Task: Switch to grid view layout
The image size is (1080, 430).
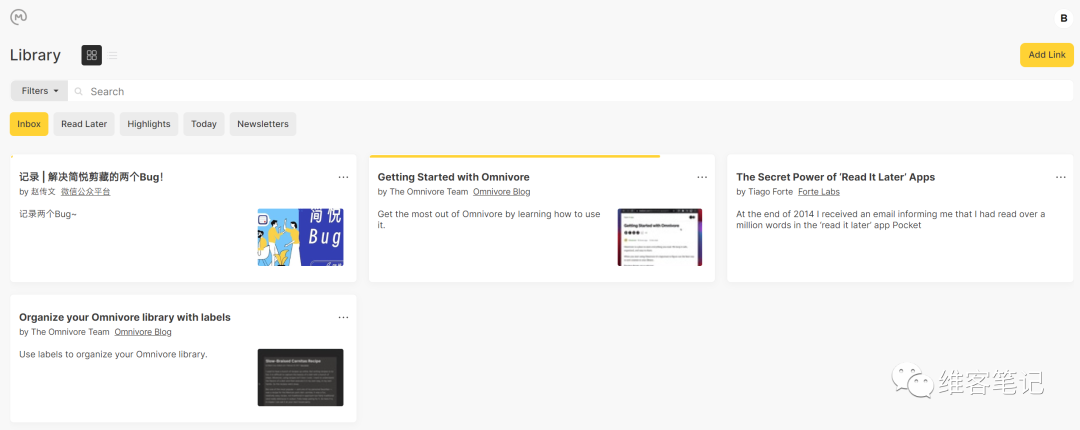Action: coord(92,55)
